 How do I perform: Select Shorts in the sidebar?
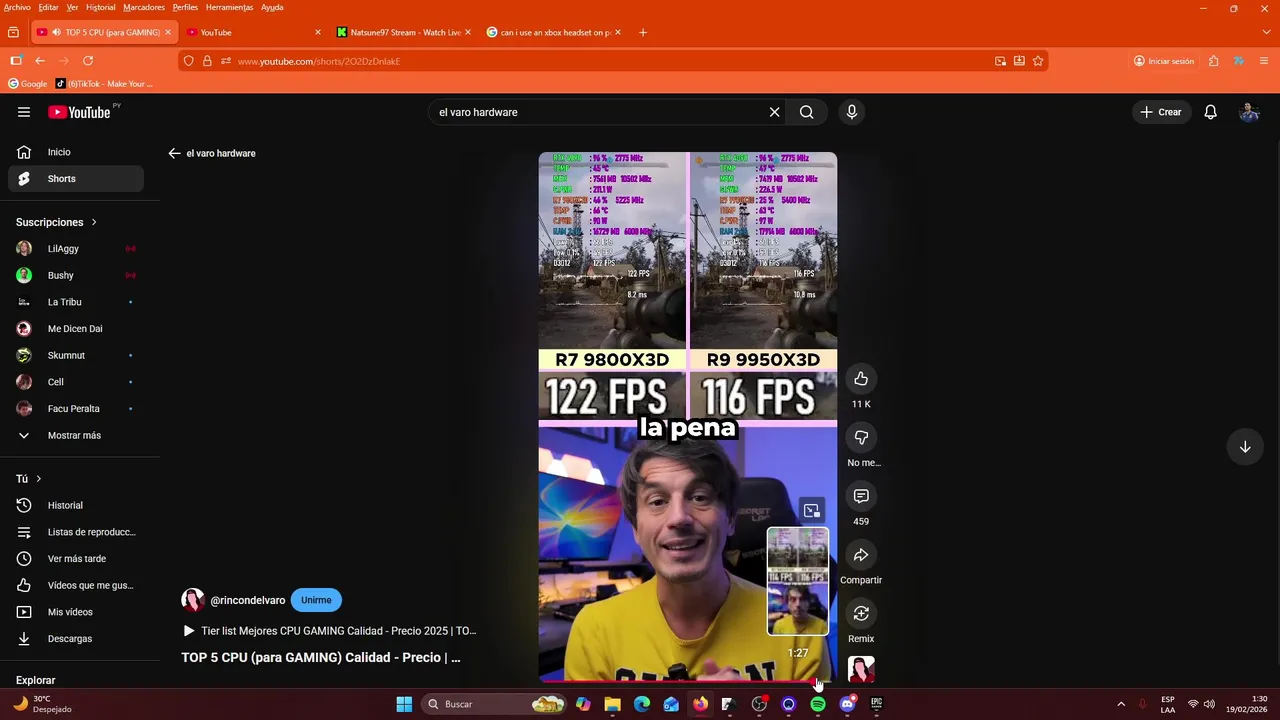76,179
